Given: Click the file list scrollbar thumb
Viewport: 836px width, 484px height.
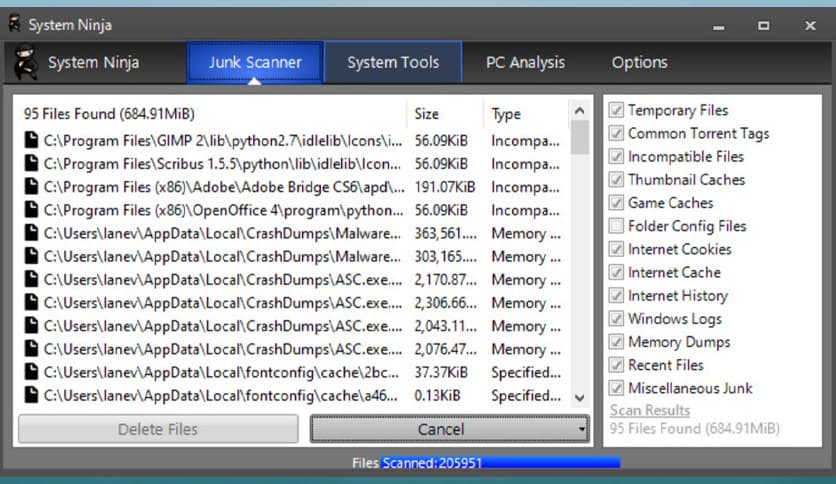Looking at the screenshot, I should (x=580, y=138).
